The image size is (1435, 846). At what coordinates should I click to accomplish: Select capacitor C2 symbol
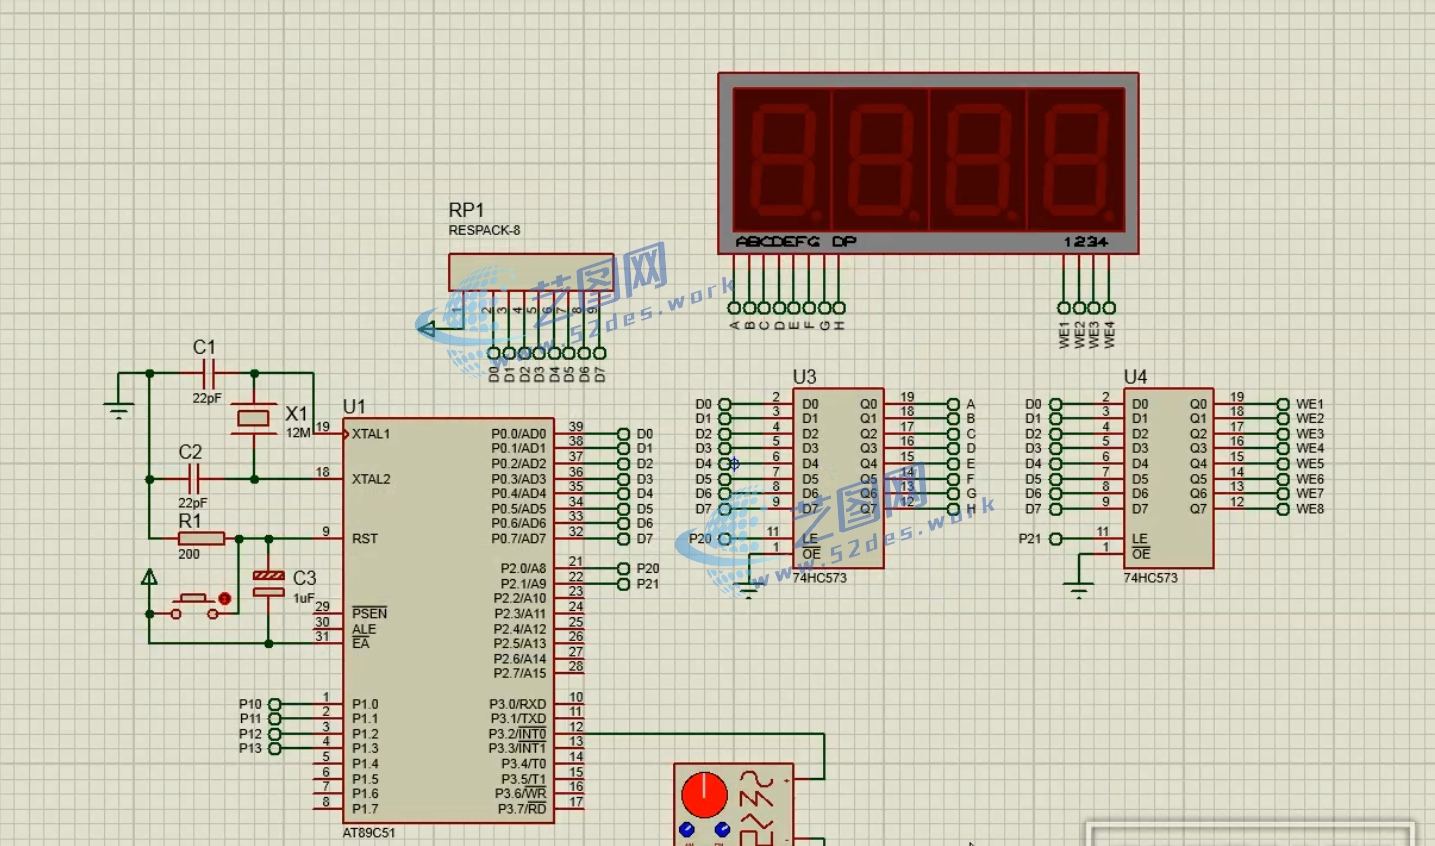coord(194,479)
